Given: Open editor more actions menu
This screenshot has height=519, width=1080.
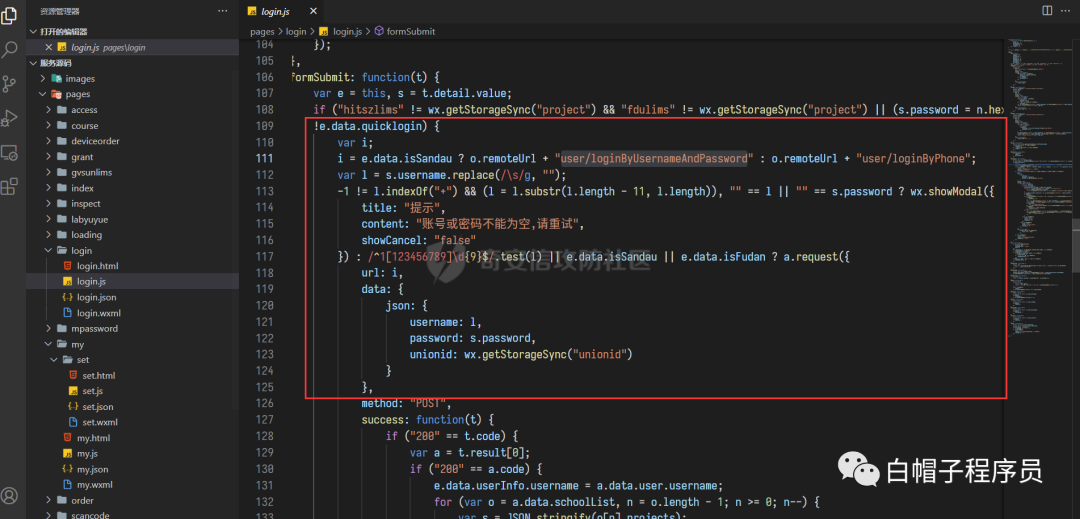Looking at the screenshot, I should tap(1066, 10).
